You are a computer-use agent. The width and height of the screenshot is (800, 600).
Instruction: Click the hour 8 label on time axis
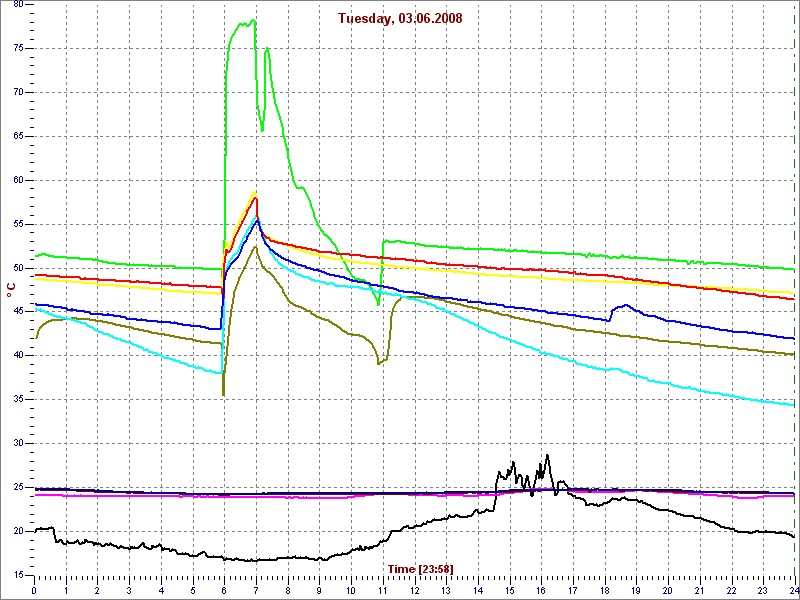[288, 591]
